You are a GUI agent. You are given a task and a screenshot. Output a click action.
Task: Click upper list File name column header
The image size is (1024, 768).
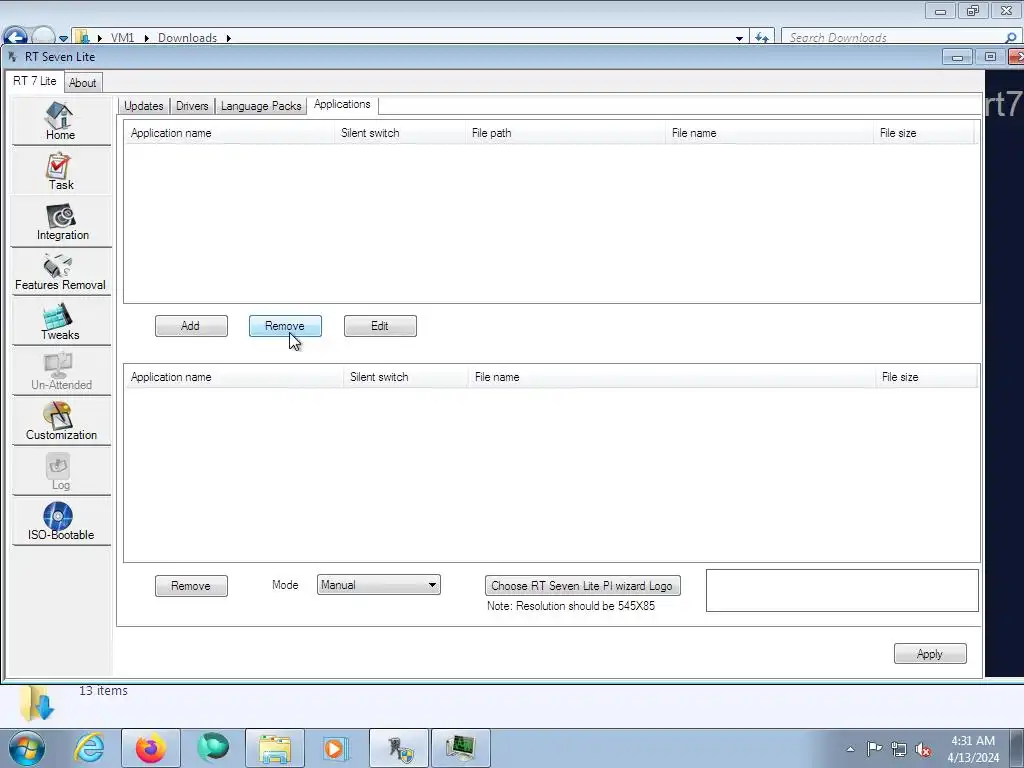click(x=769, y=133)
